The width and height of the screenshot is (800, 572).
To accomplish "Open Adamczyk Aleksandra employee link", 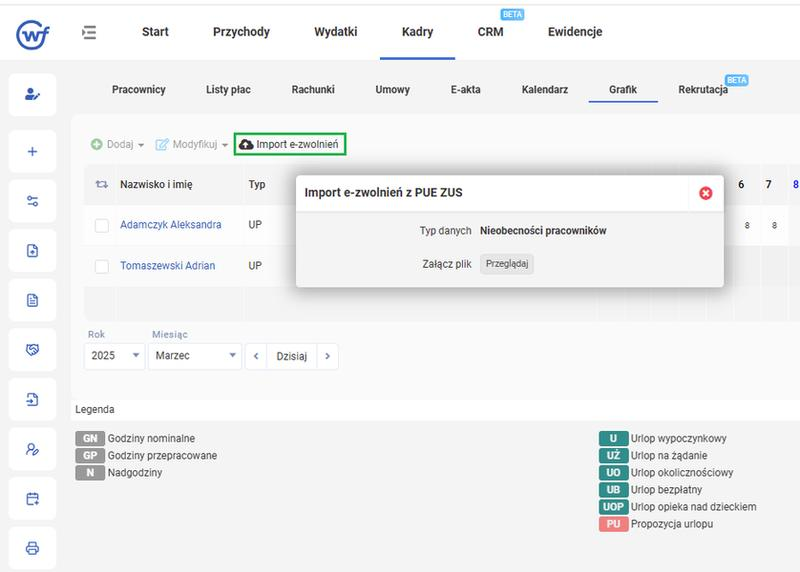I will tap(170, 225).
